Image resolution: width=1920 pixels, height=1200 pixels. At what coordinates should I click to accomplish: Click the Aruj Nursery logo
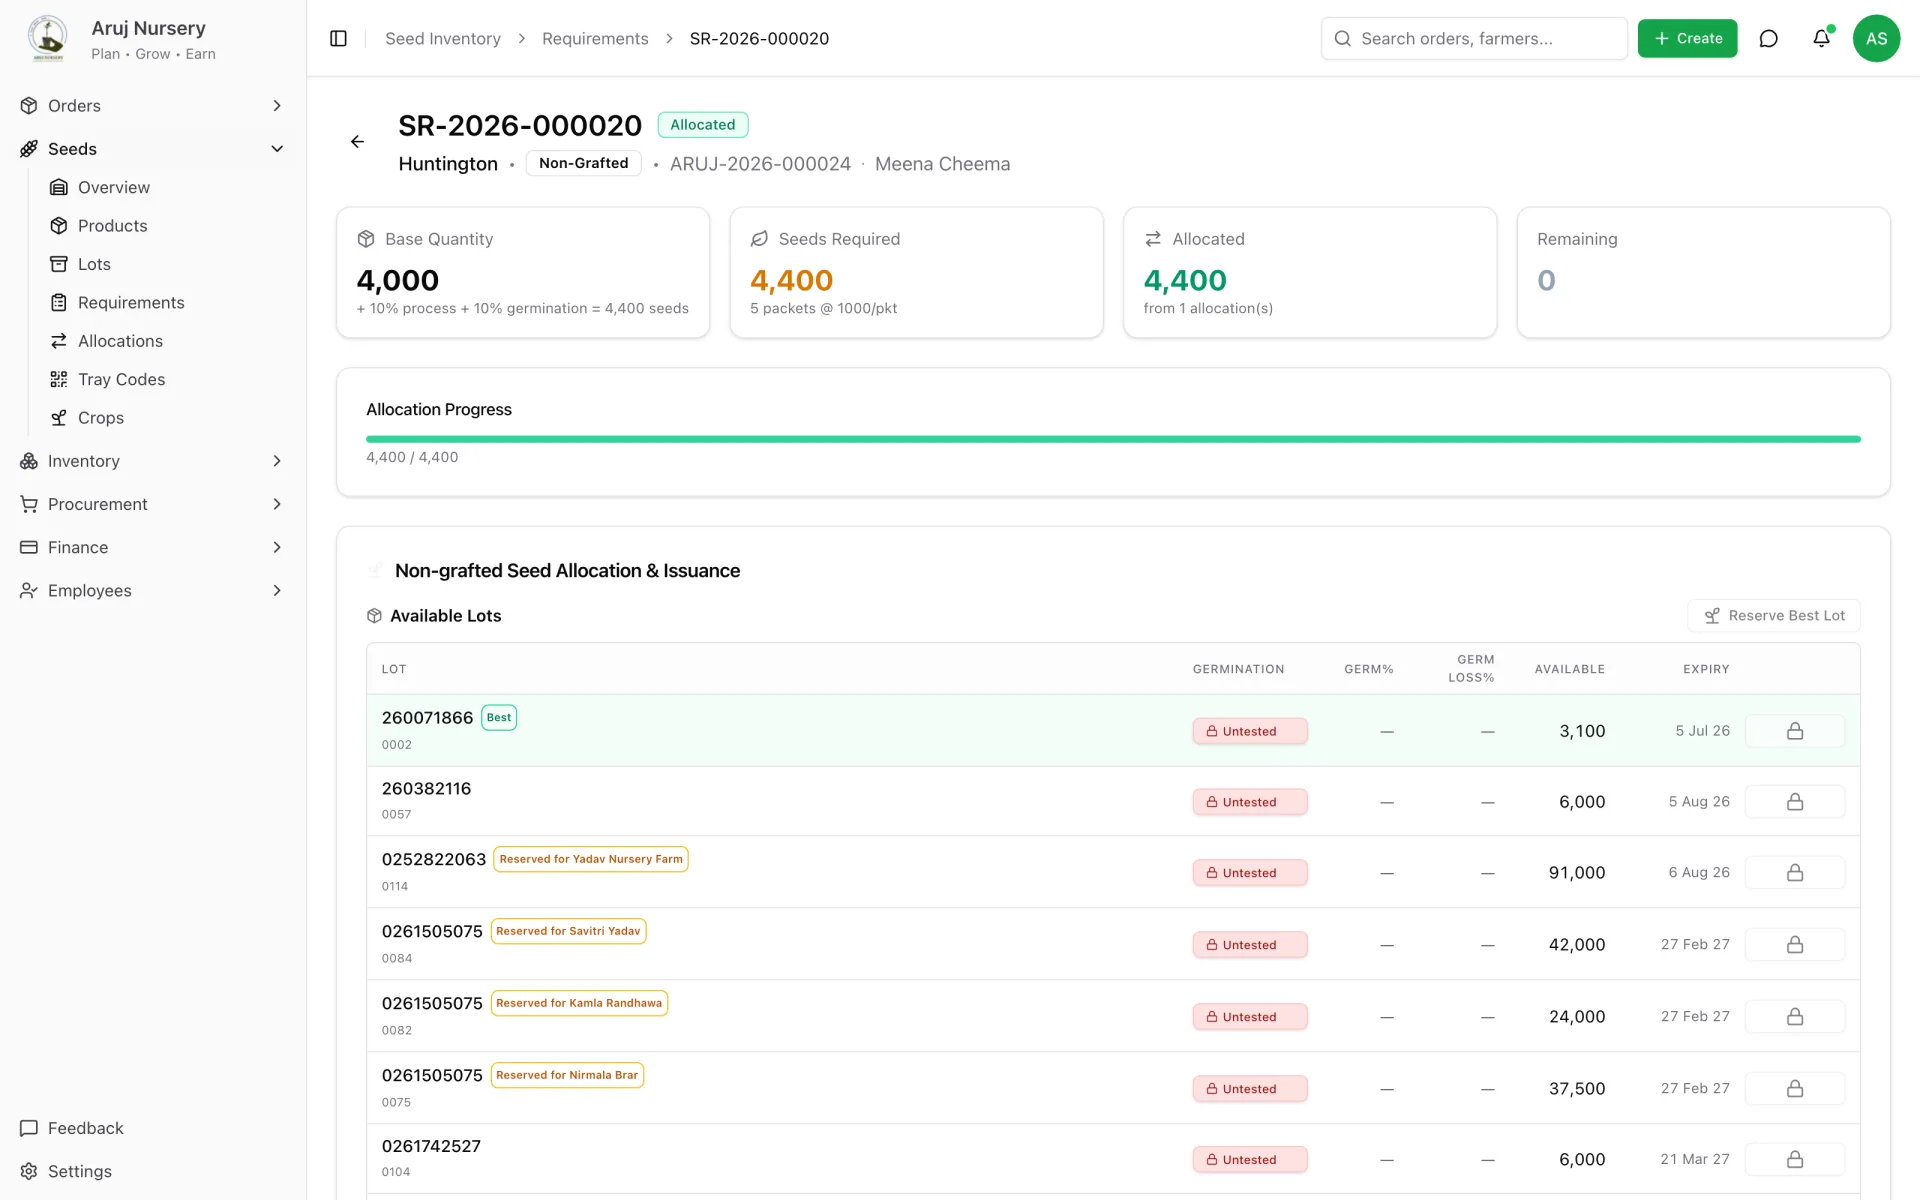click(x=47, y=38)
